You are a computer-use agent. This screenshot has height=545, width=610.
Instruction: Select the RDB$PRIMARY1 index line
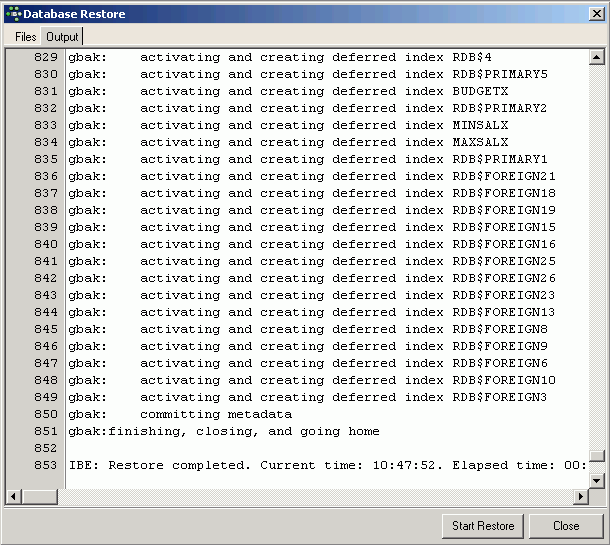[x=308, y=159]
